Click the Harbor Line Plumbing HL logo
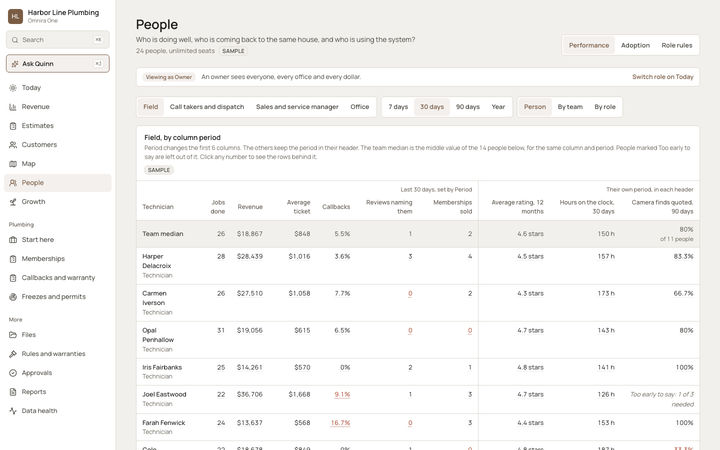 click(x=16, y=16)
